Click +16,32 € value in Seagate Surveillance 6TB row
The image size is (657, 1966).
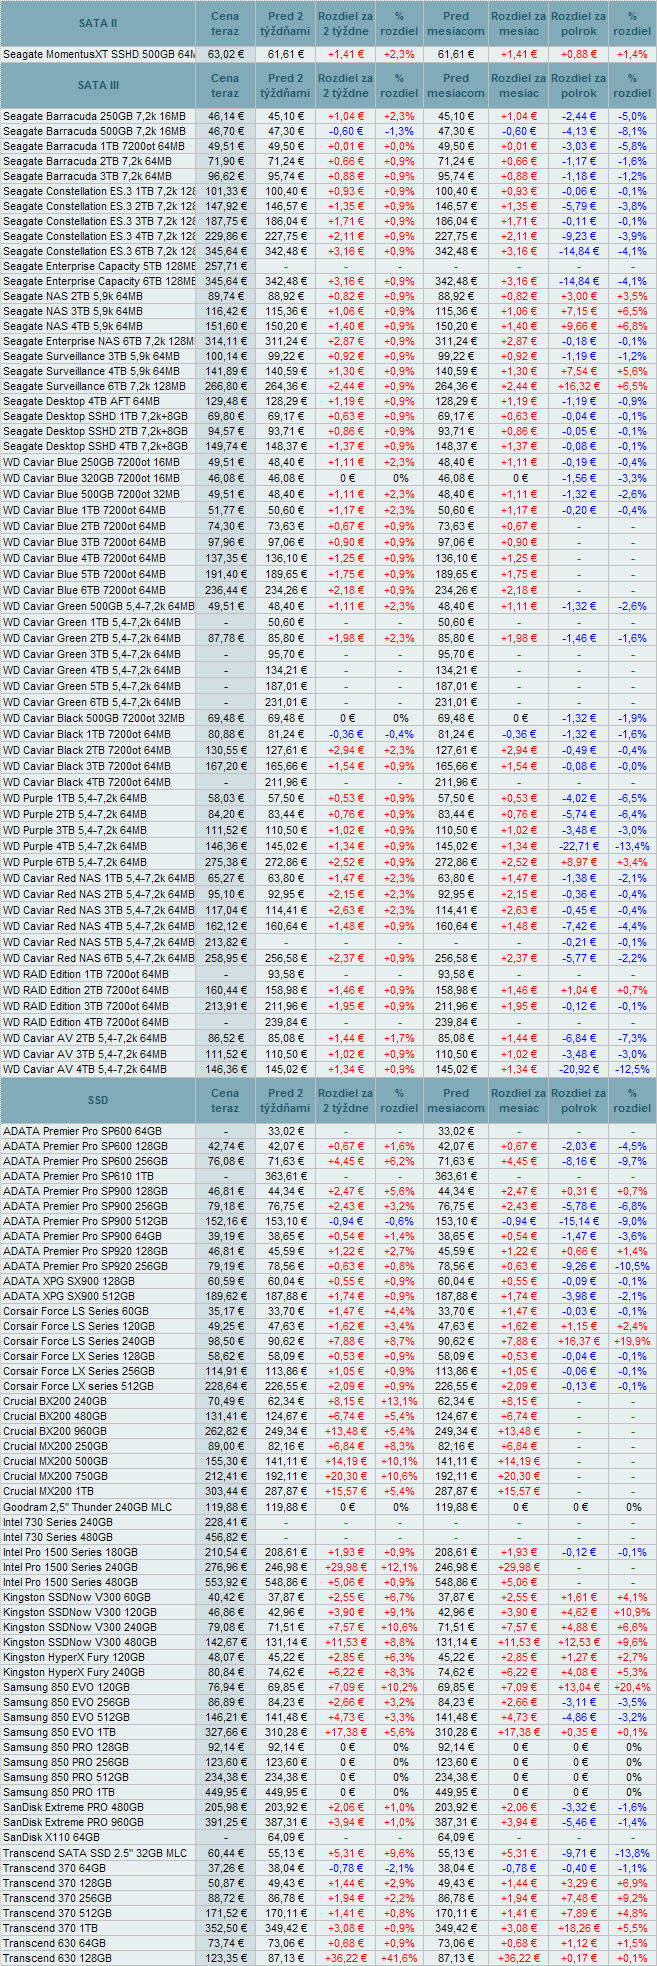click(578, 386)
